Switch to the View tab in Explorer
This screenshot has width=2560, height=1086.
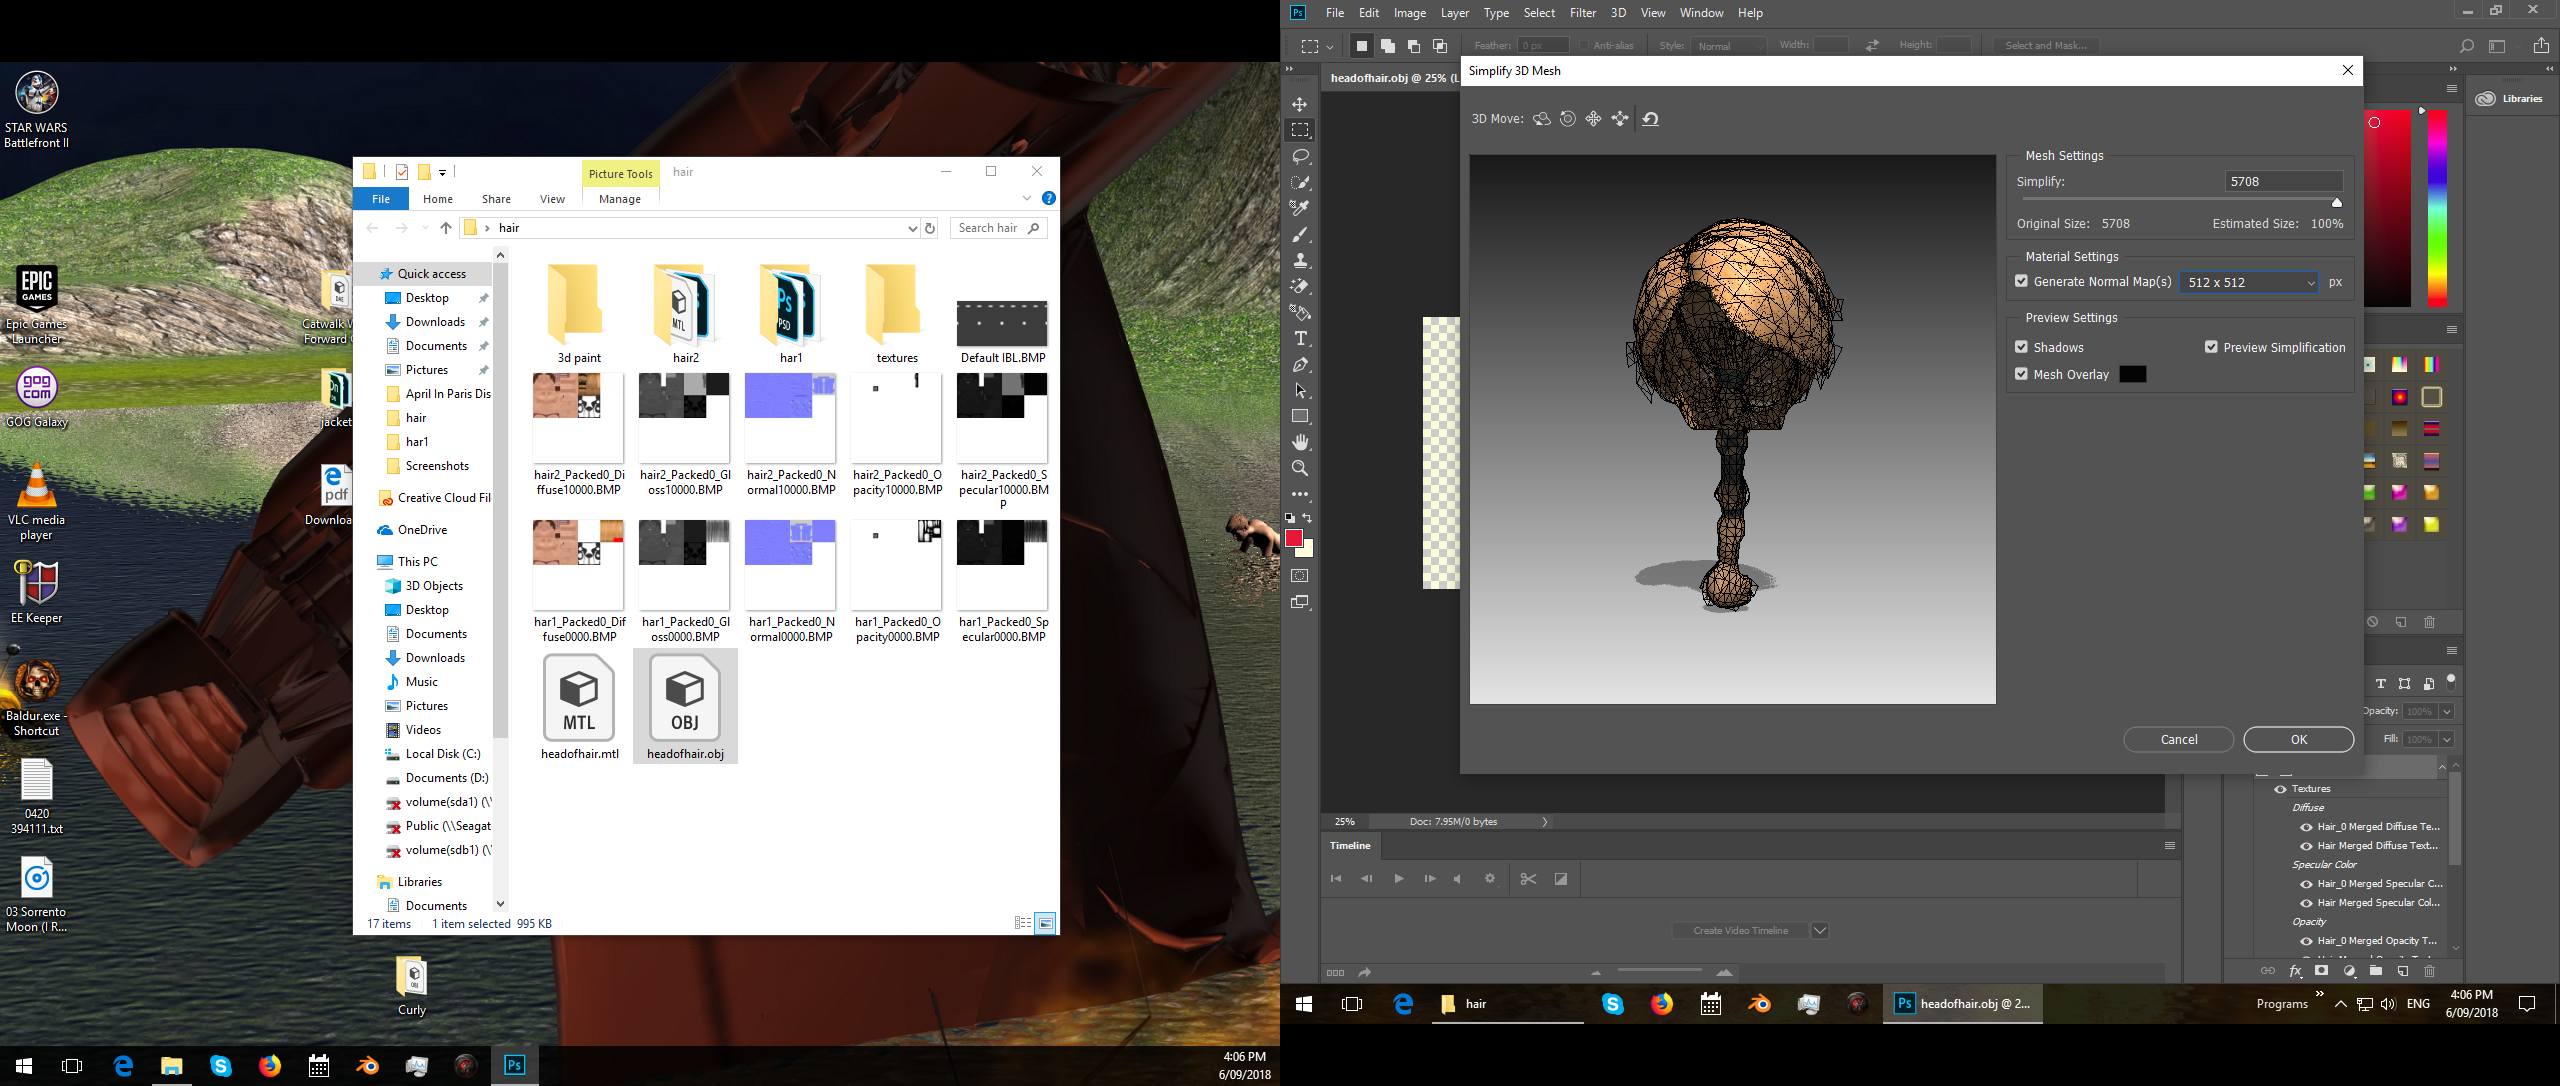tap(551, 198)
